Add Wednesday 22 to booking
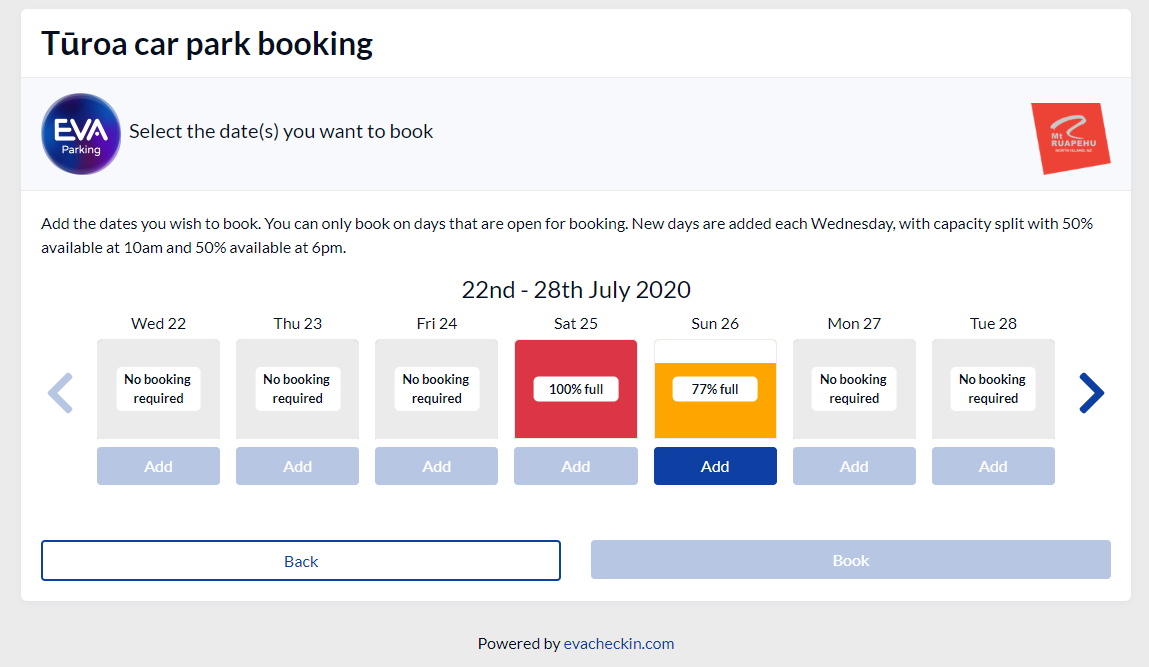The image size is (1149, 667). (x=158, y=466)
